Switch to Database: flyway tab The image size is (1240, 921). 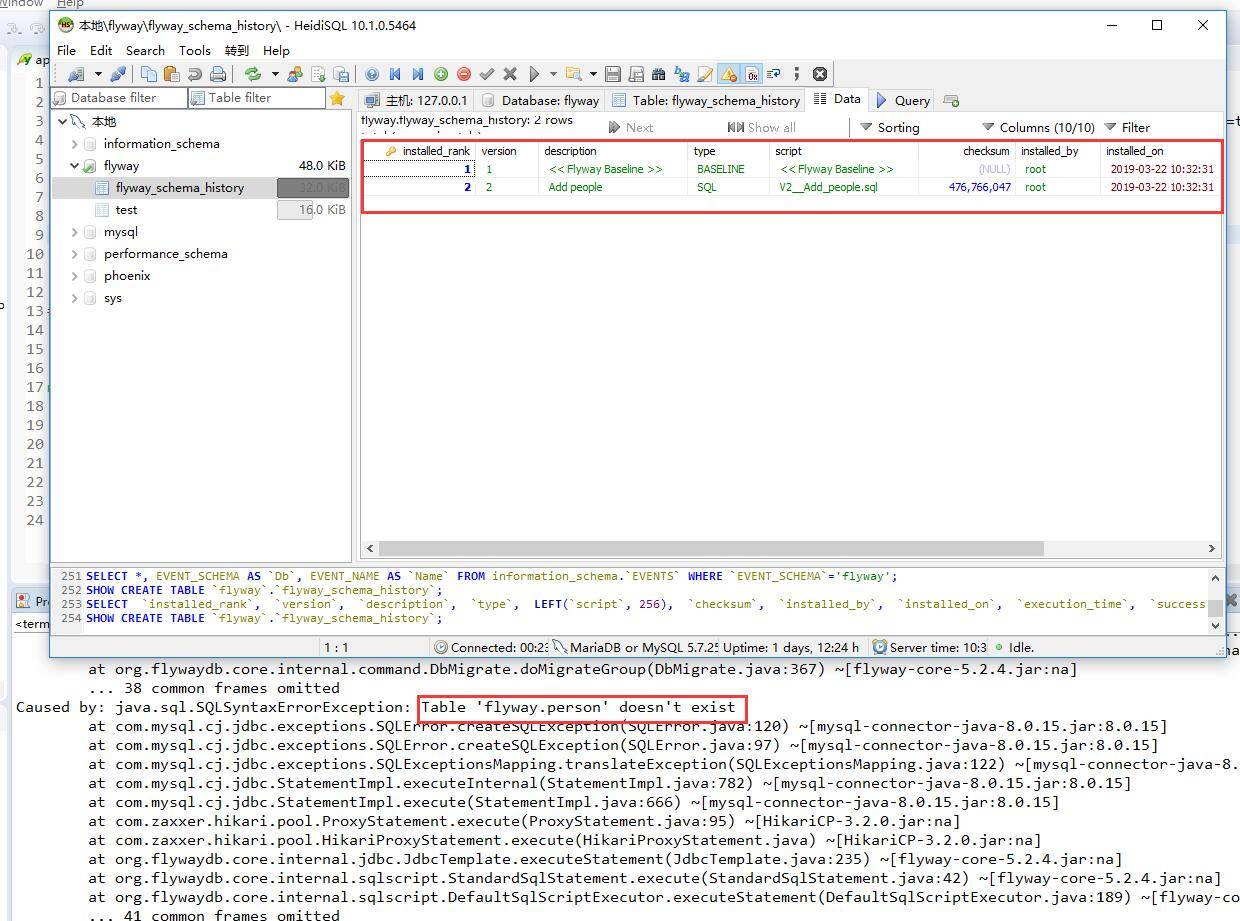click(x=540, y=100)
